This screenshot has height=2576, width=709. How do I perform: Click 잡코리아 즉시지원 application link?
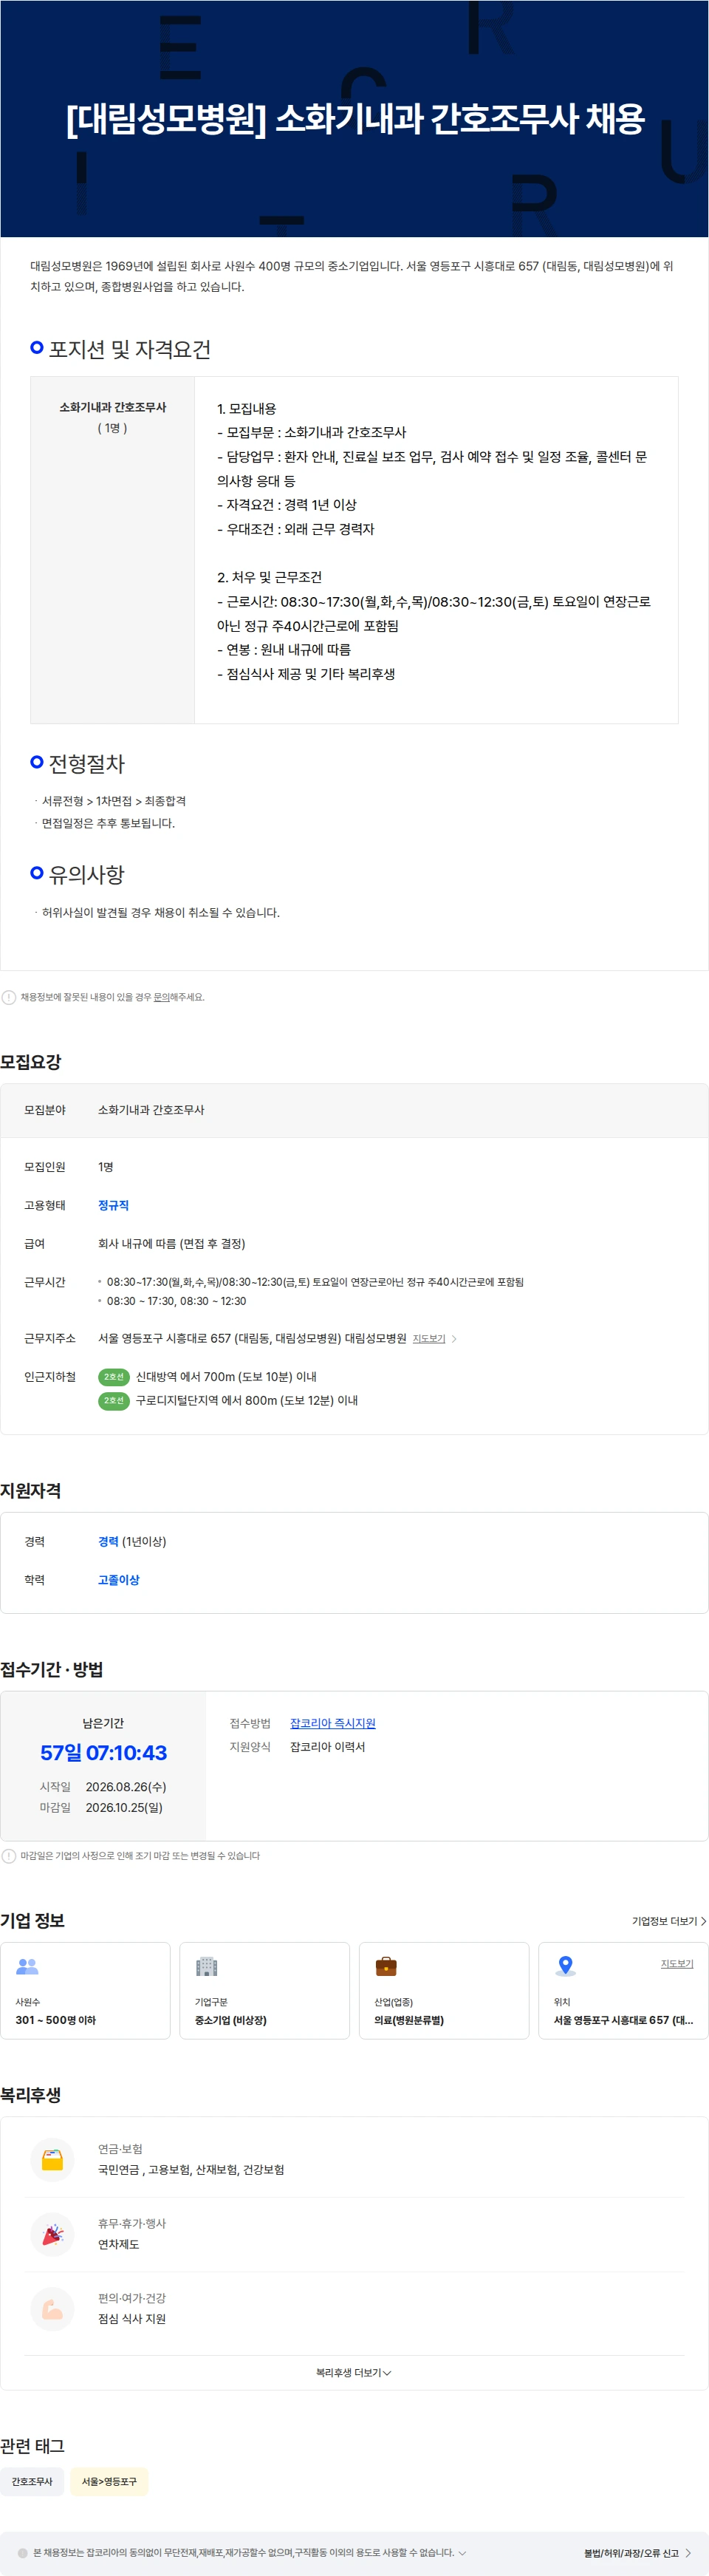coord(333,1723)
